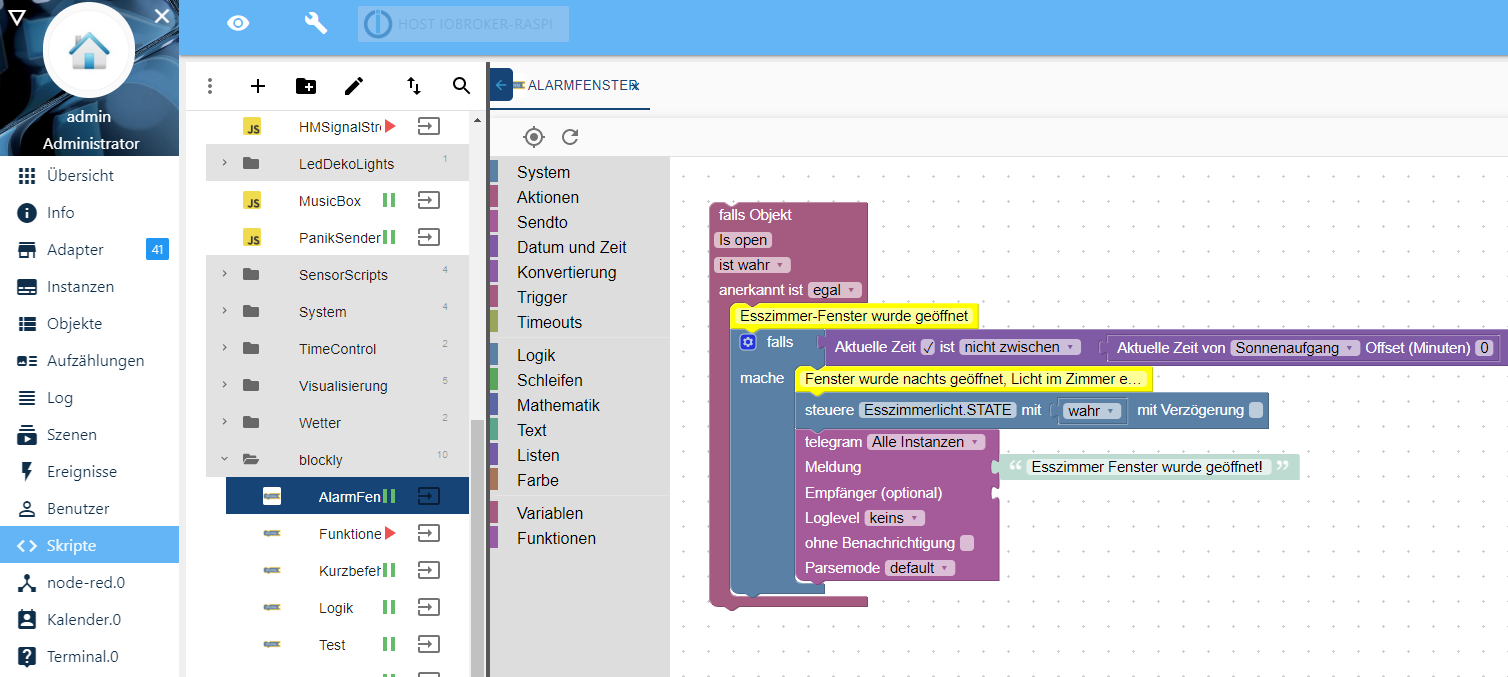Toggle the 'mit Verzögerung' checkbox

pos(1256,410)
